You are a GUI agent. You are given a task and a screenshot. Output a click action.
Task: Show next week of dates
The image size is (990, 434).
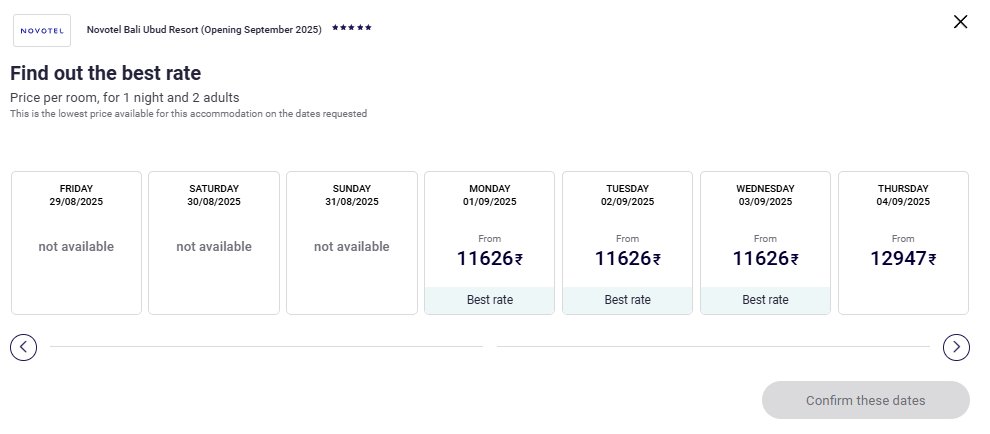tap(957, 347)
